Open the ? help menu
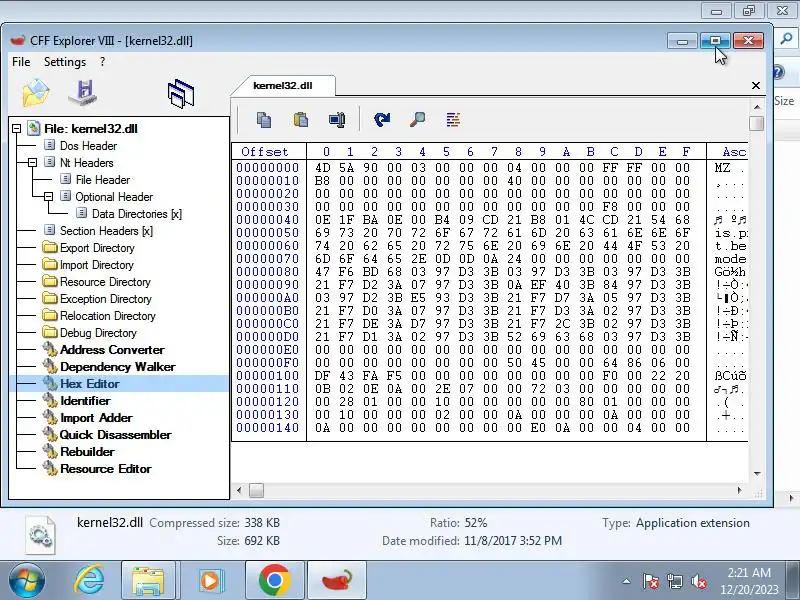Screen dimensions: 800x600 103,62
